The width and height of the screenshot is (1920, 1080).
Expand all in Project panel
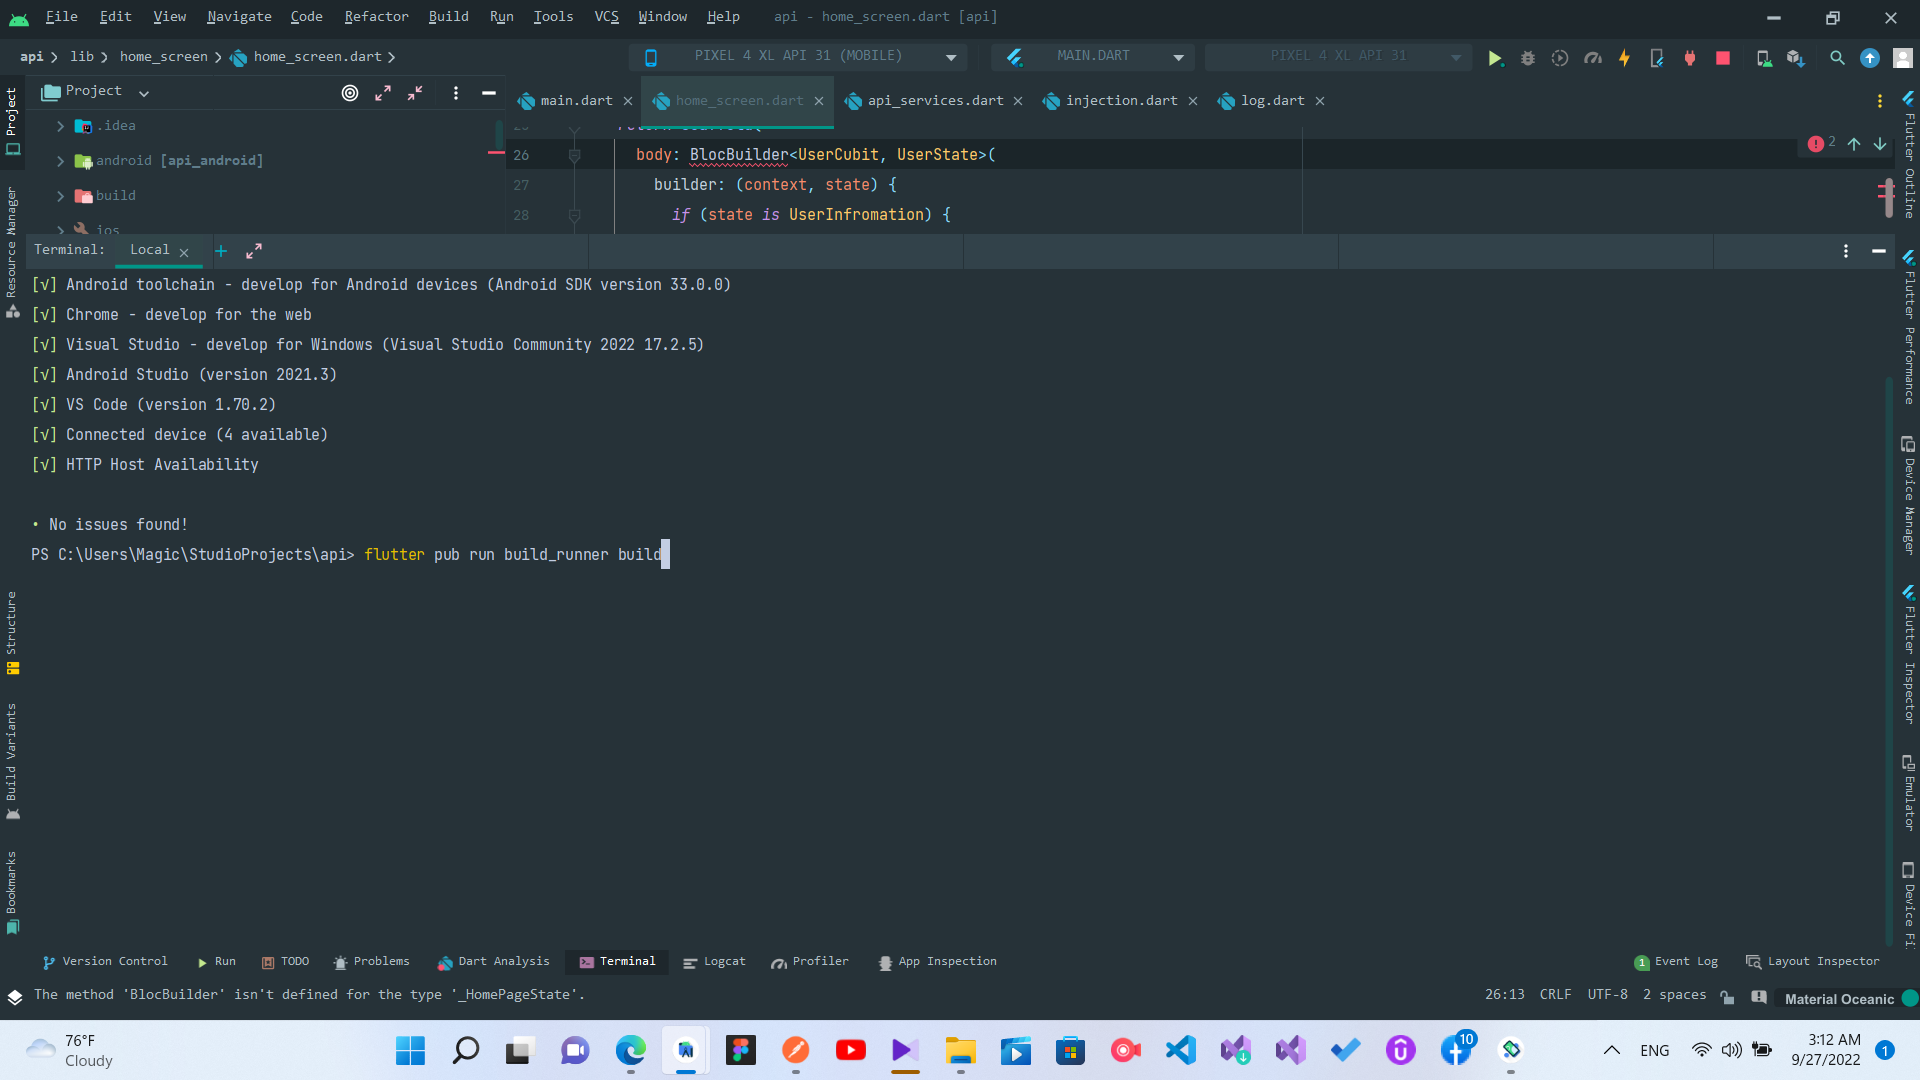point(383,93)
